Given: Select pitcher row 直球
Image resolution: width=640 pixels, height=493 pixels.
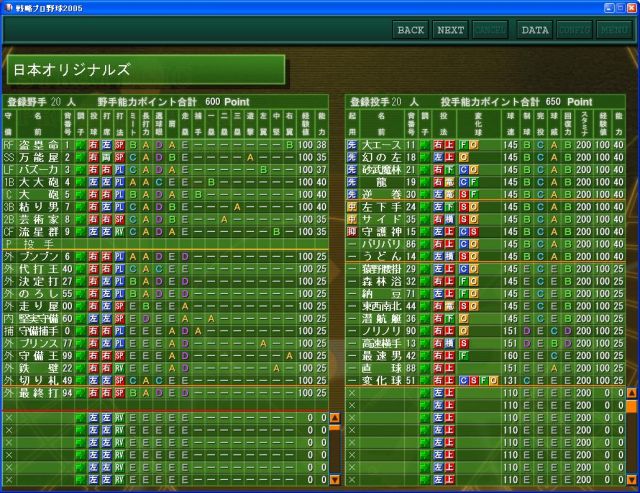Looking at the screenshot, I should tap(485, 368).
